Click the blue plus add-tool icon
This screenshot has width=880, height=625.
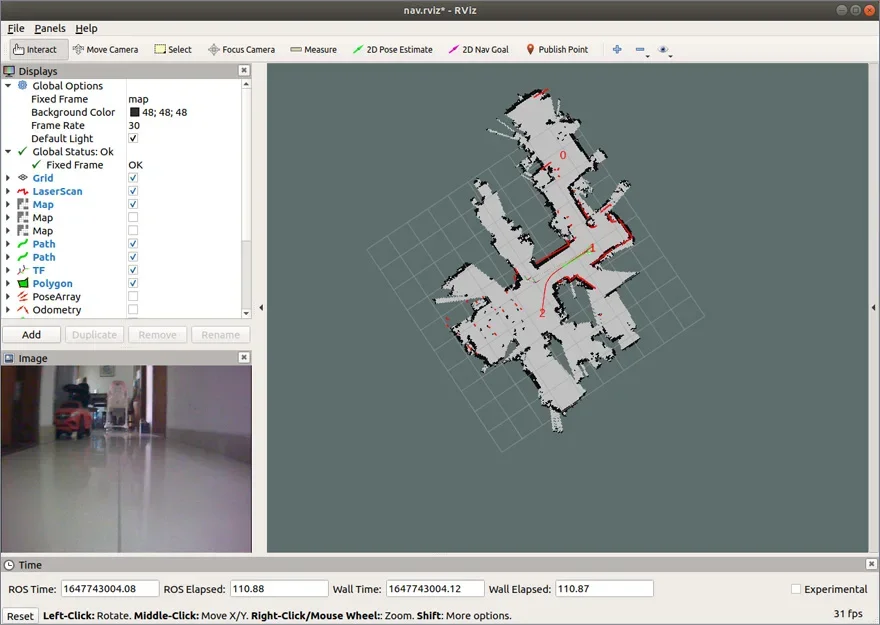point(617,49)
